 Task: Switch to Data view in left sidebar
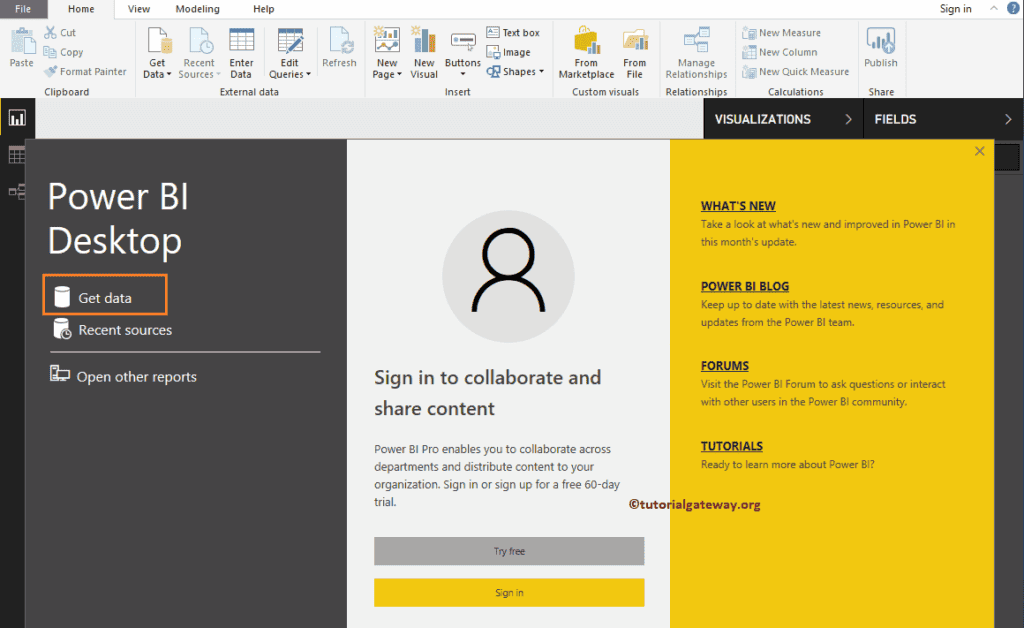16,155
